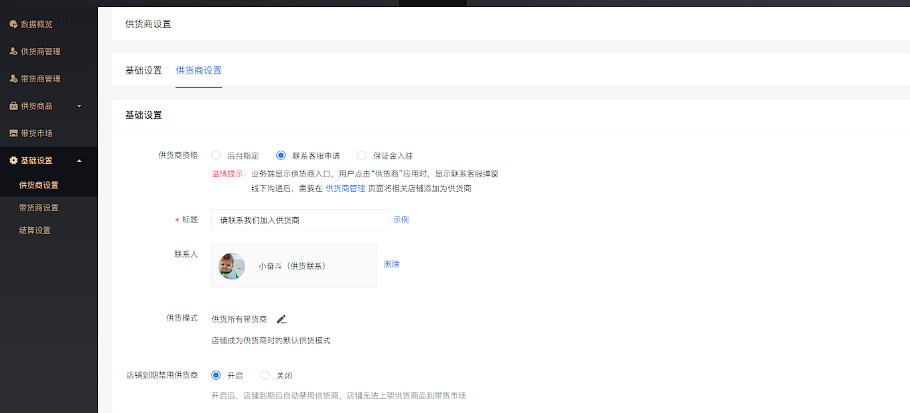
Task: Click the 基础设置 gear icon in sidebar
Action: pos(13,161)
